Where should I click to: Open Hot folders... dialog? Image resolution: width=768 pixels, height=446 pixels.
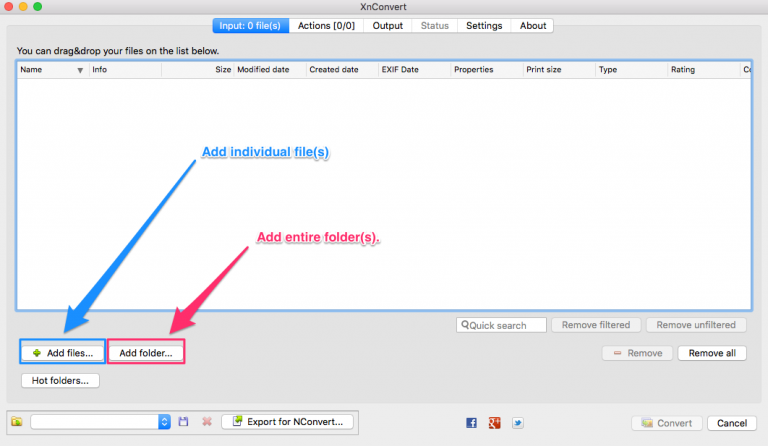point(60,380)
